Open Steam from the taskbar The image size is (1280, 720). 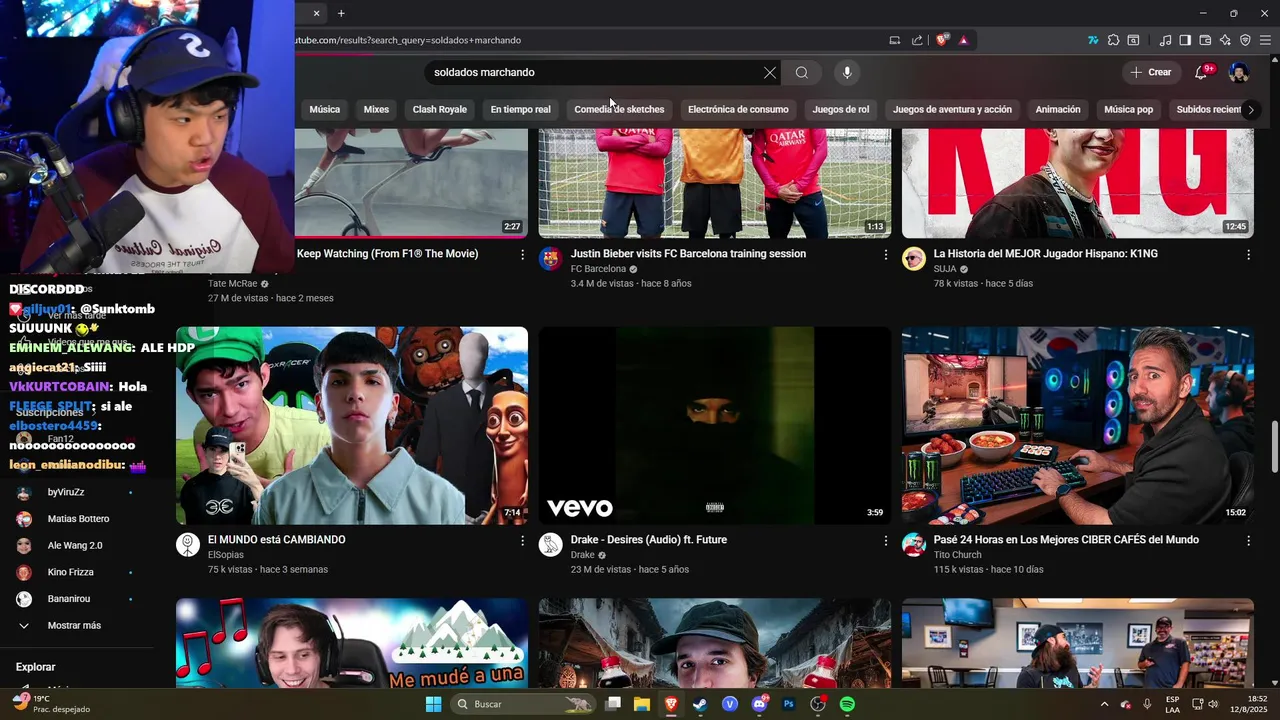coord(700,704)
